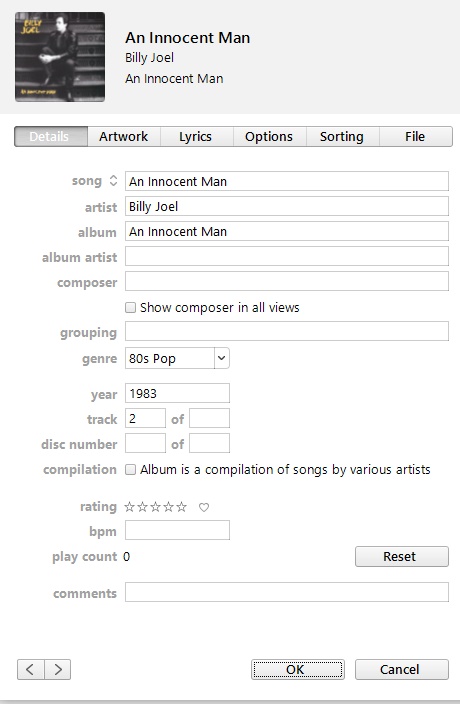The height and width of the screenshot is (704, 460).
Task: Click the Cancel button
Action: (402, 669)
